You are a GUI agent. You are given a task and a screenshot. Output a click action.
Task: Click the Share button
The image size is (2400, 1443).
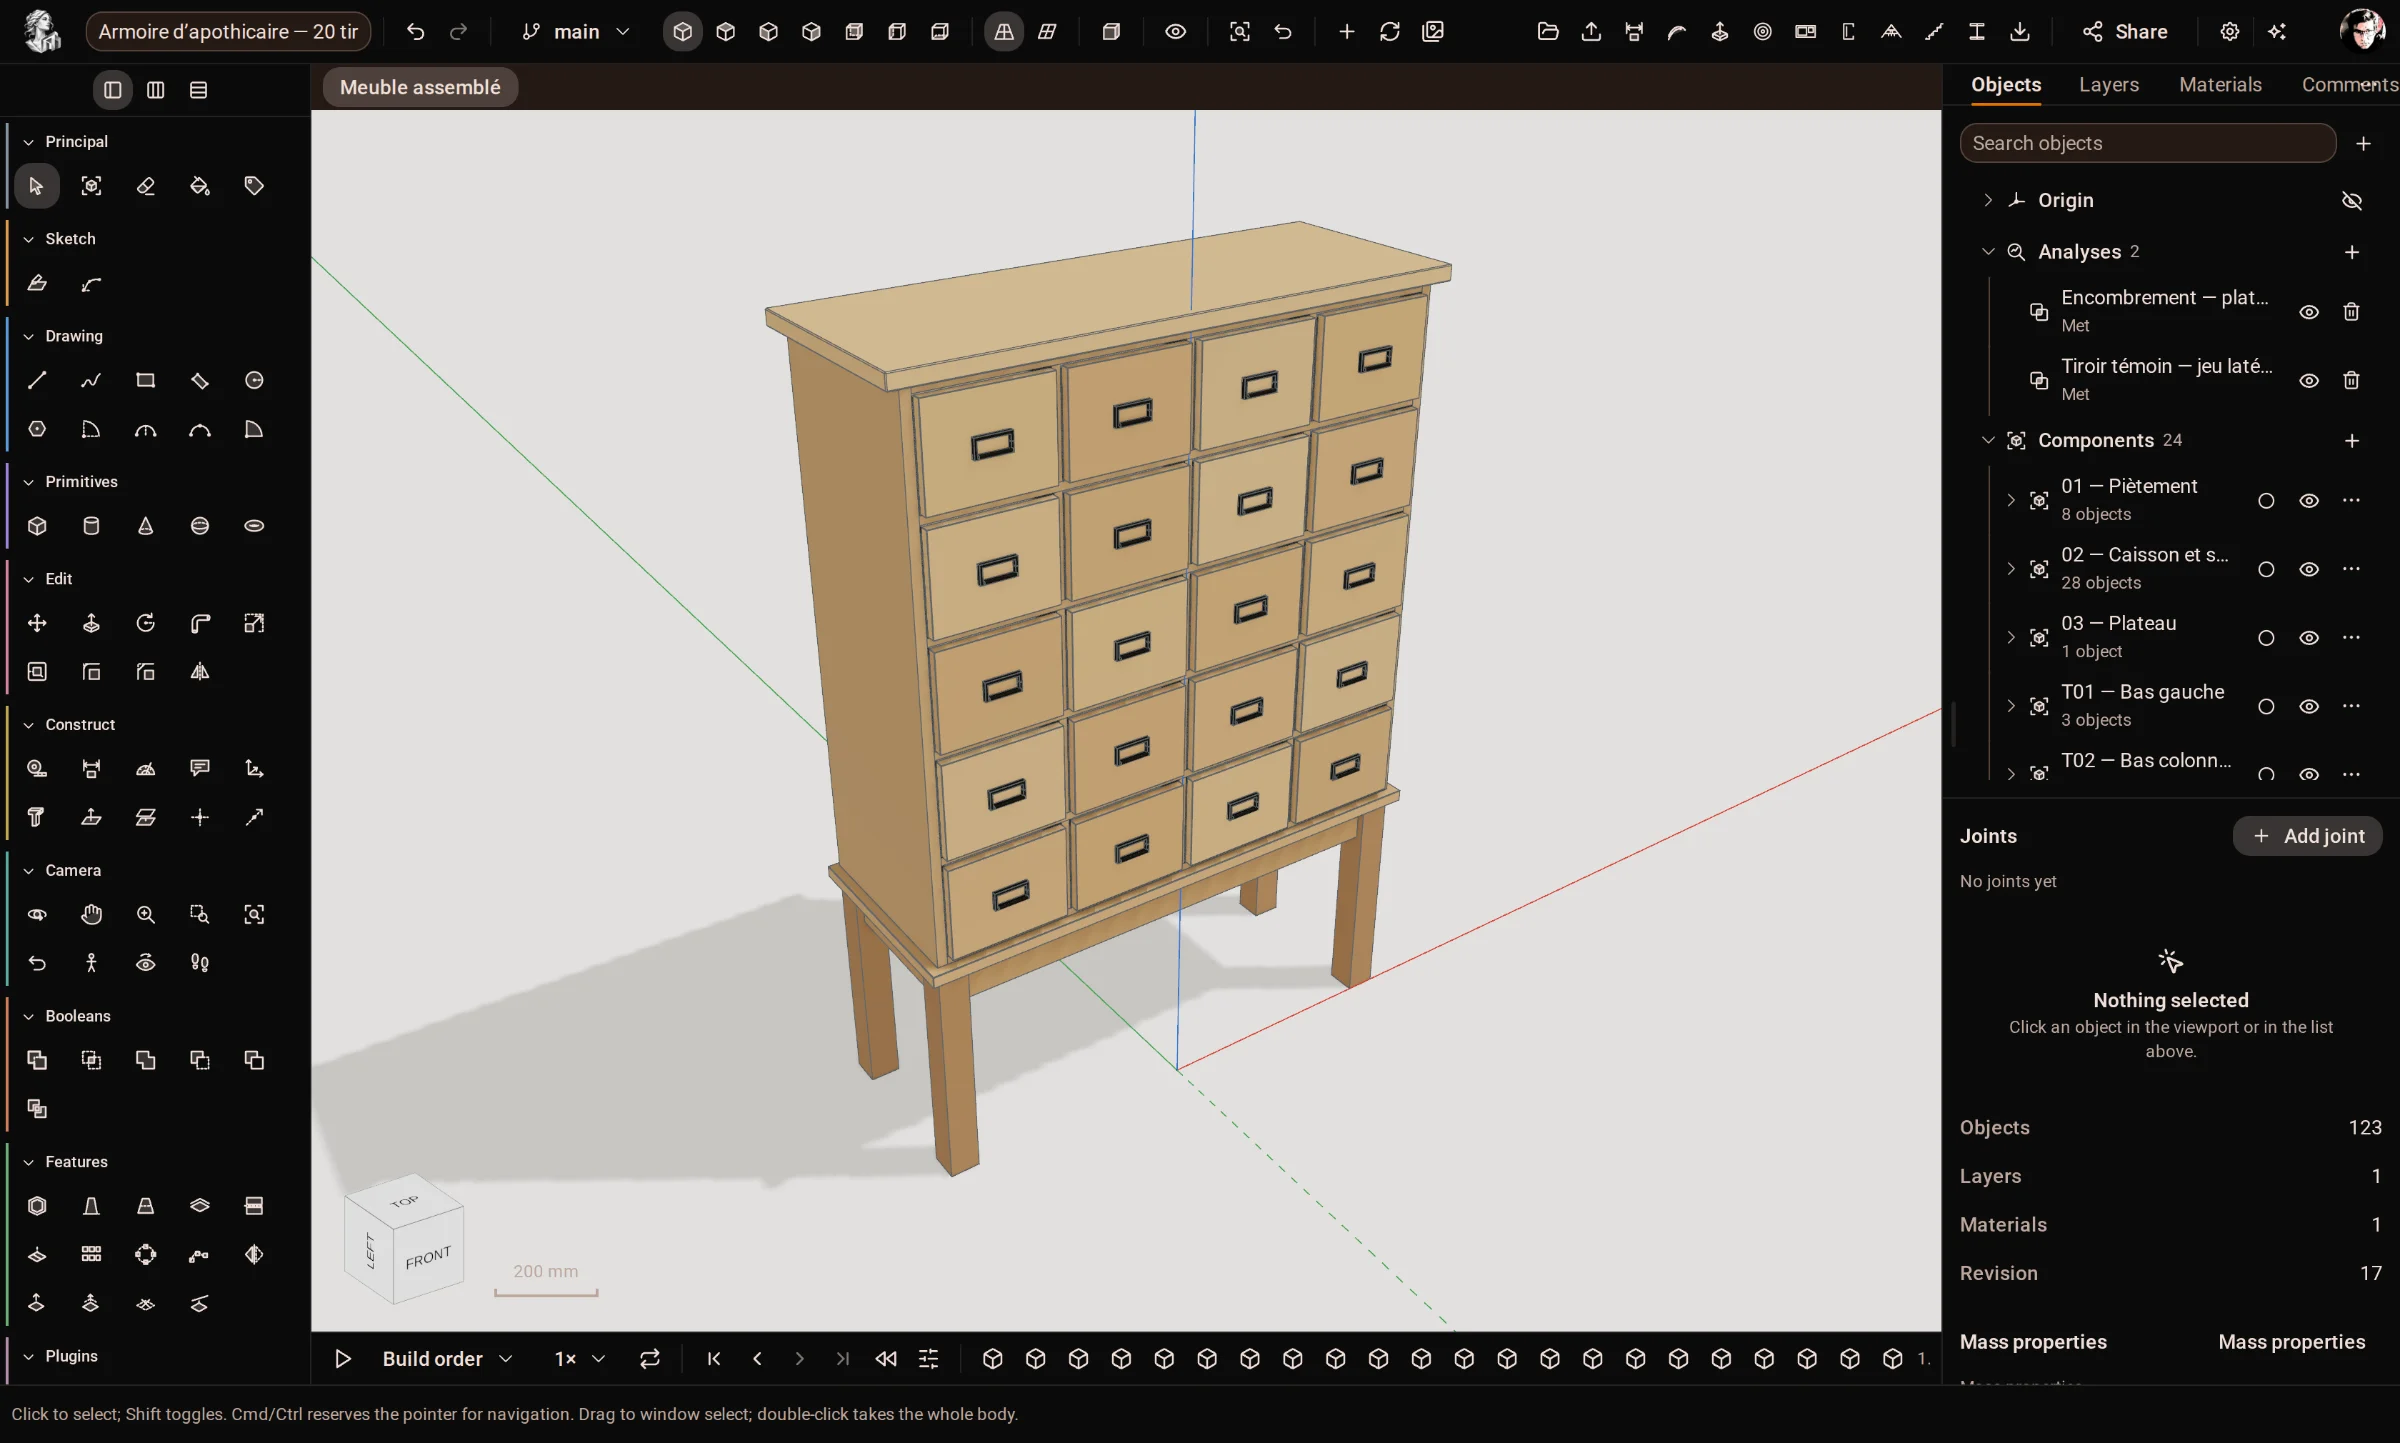(x=2125, y=32)
